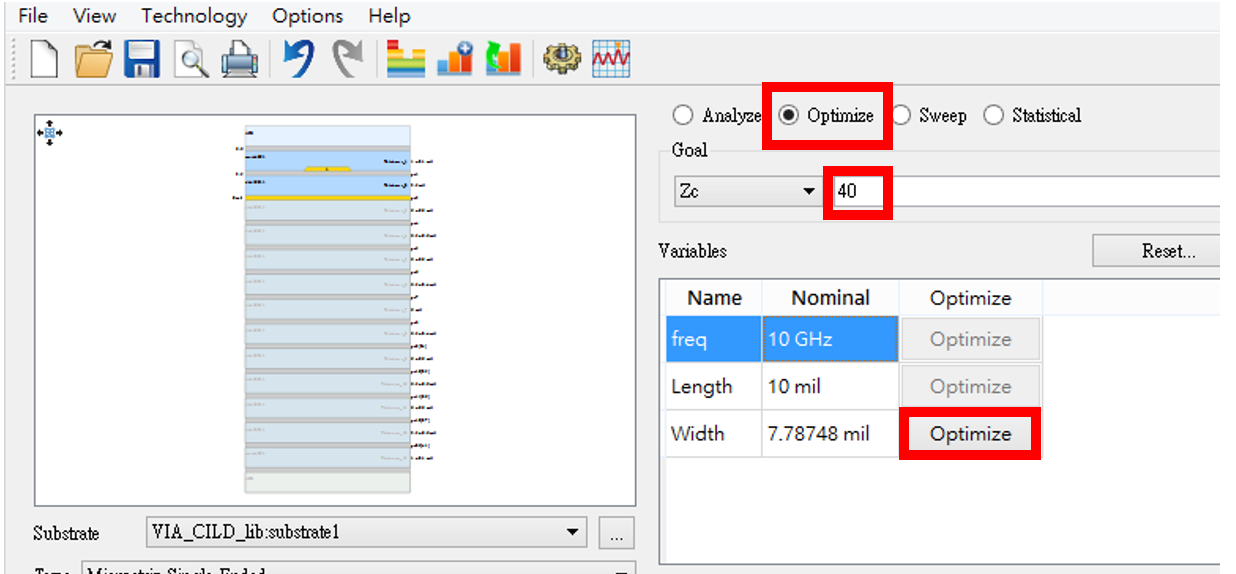Click the add substrate icon with plus
Screen dimensions: 1236x574
pyautogui.click(x=455, y=59)
